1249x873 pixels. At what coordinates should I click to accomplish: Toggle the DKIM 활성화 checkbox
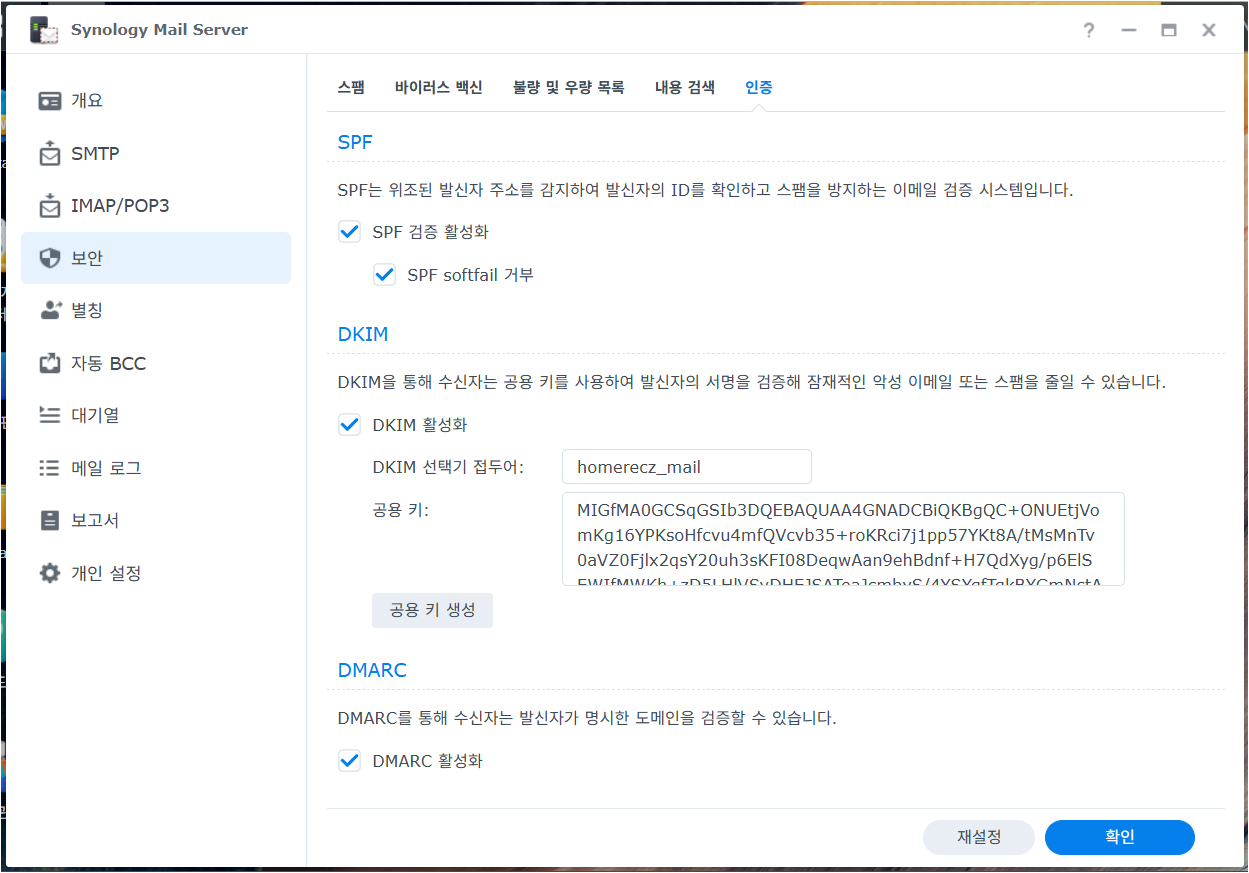(349, 424)
